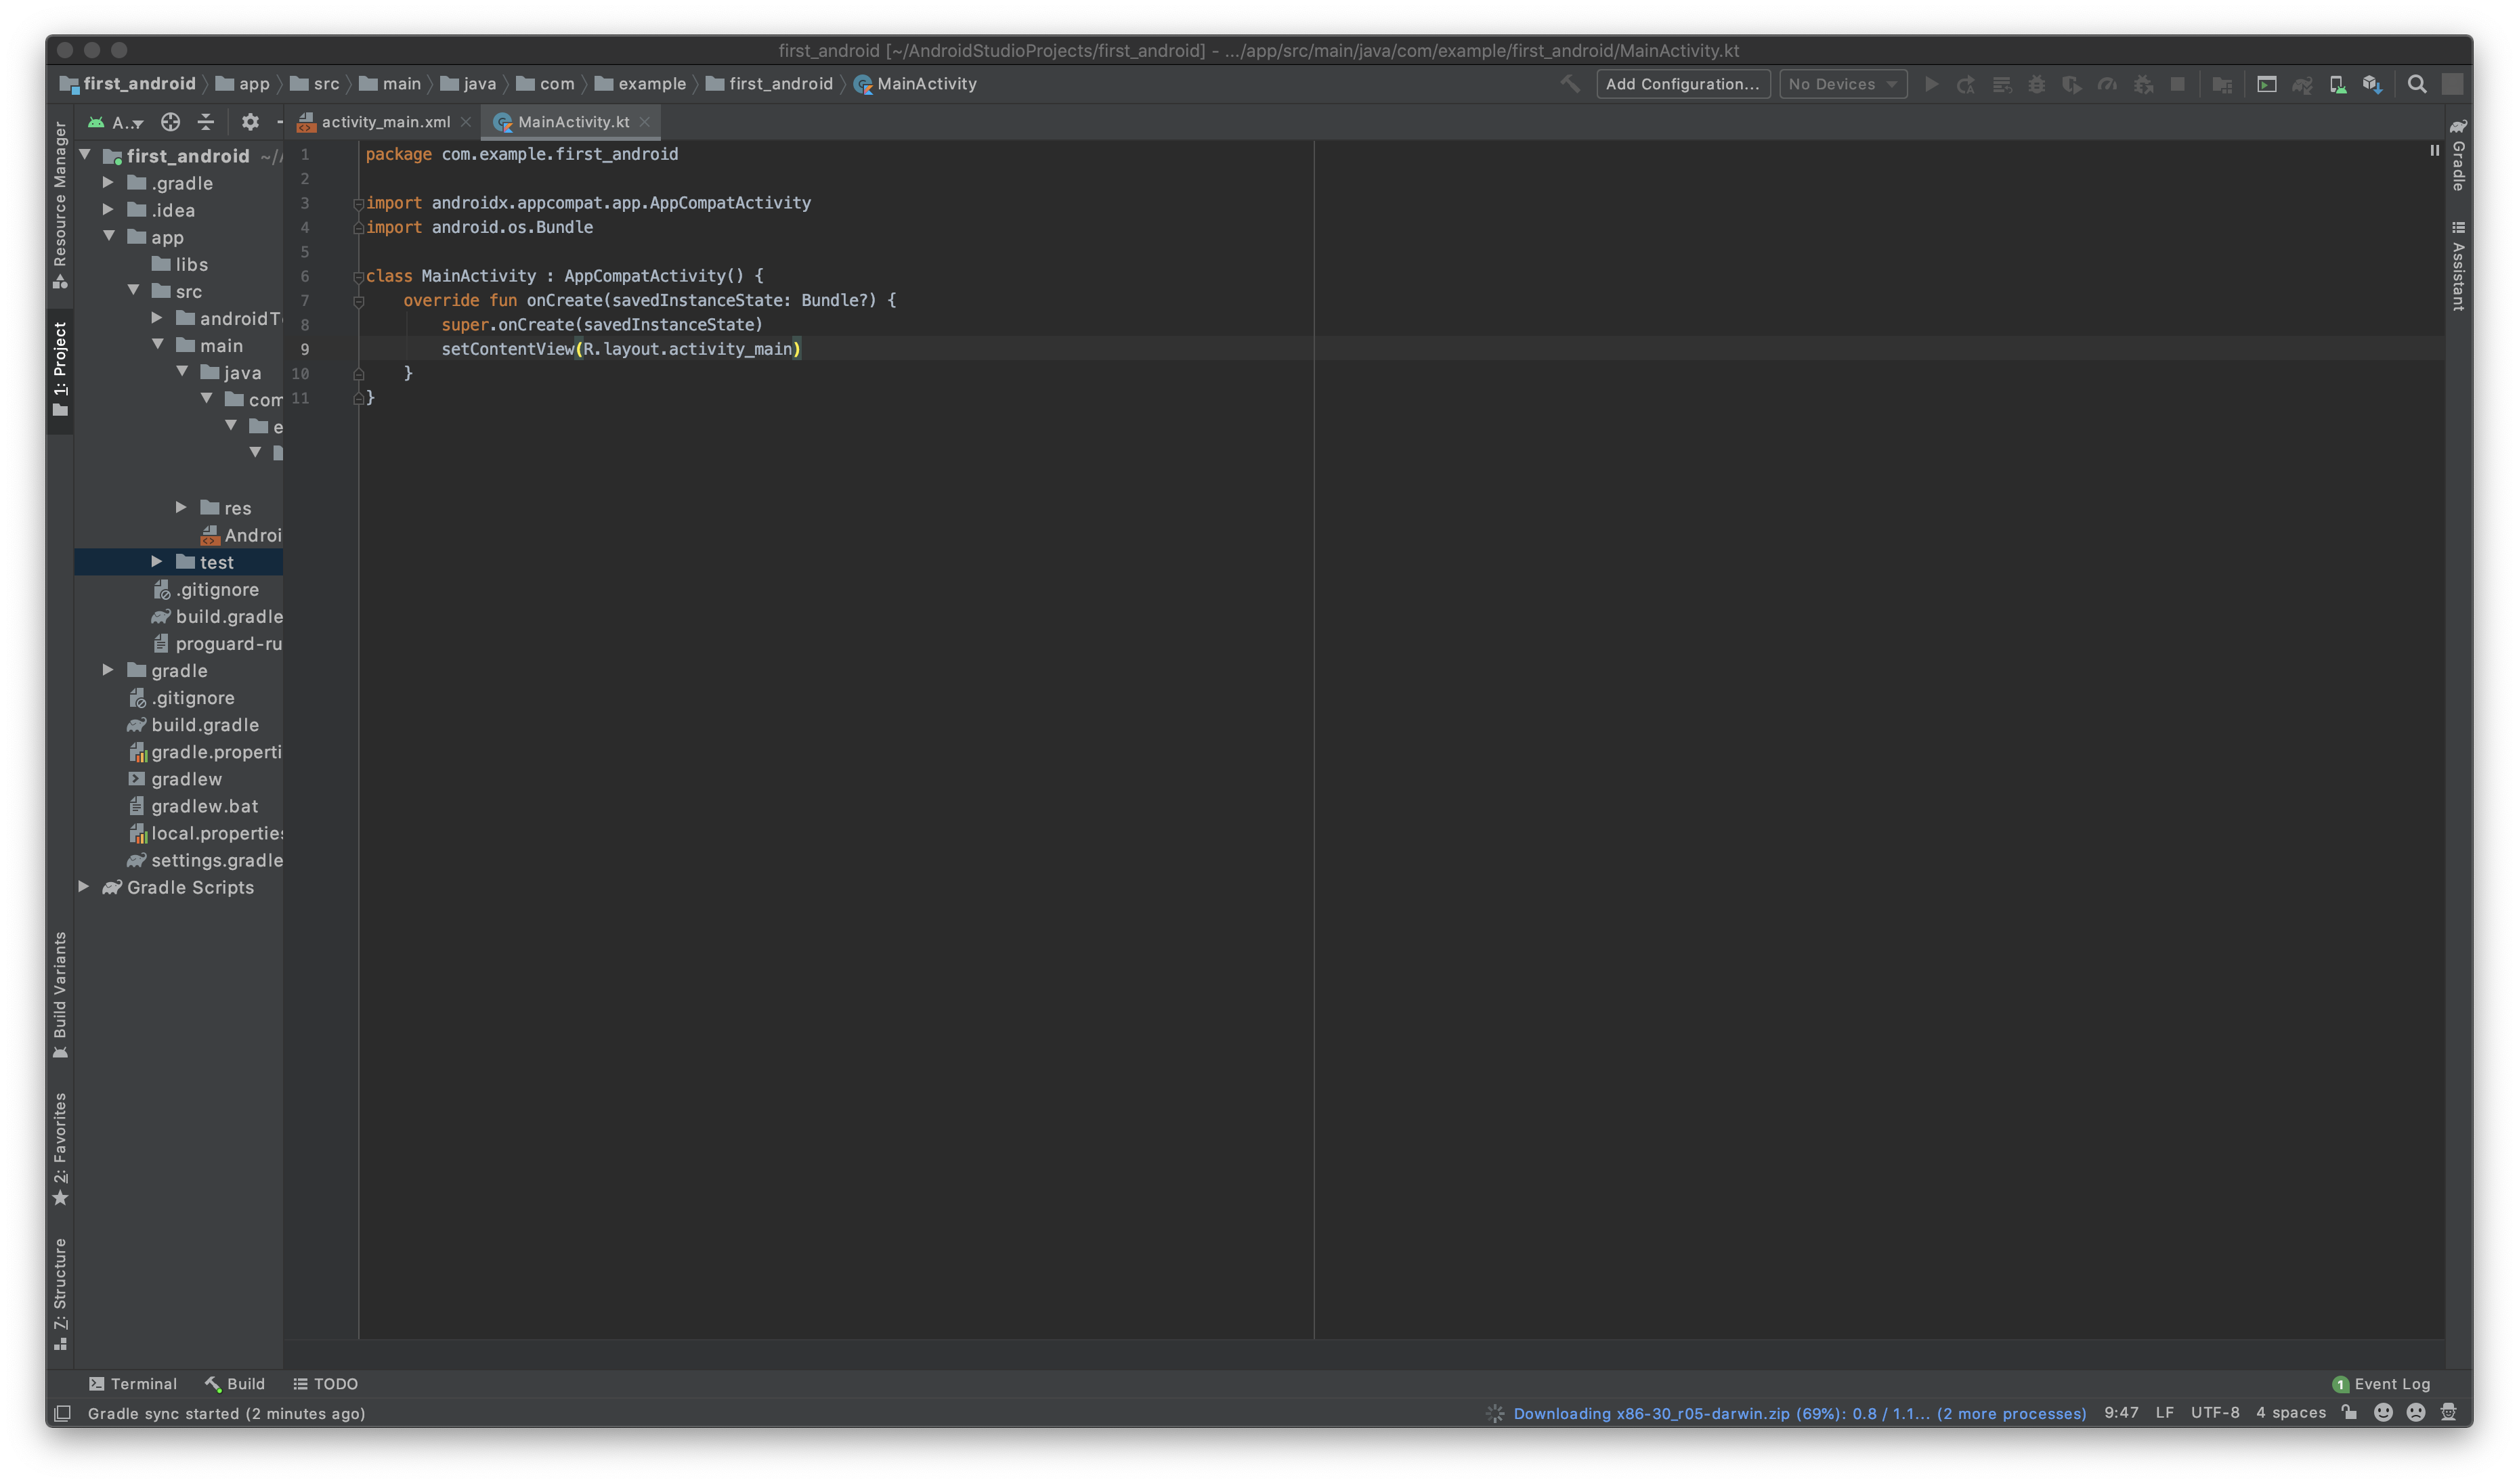Viewport: 2519px width, 1484px height.
Task: Toggle the Project tool window side tab
Action: point(60,366)
